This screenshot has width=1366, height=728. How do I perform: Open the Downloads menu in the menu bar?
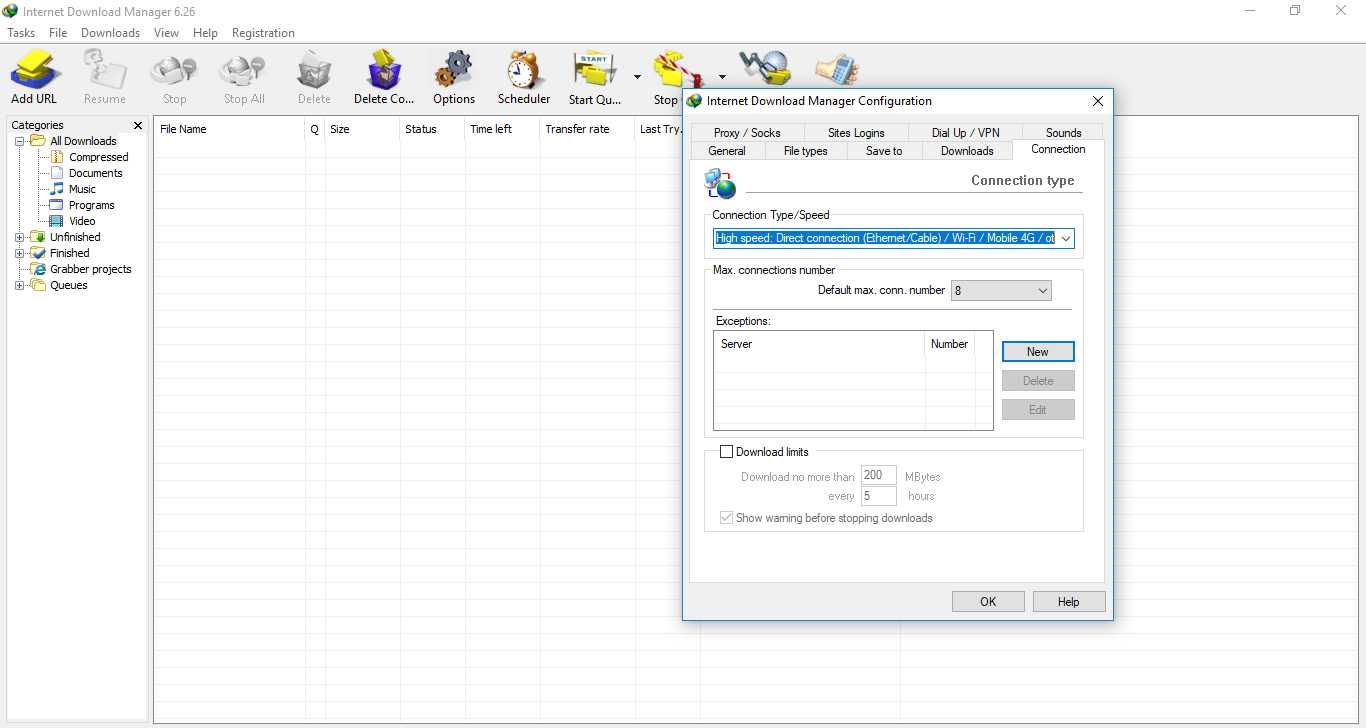point(111,33)
